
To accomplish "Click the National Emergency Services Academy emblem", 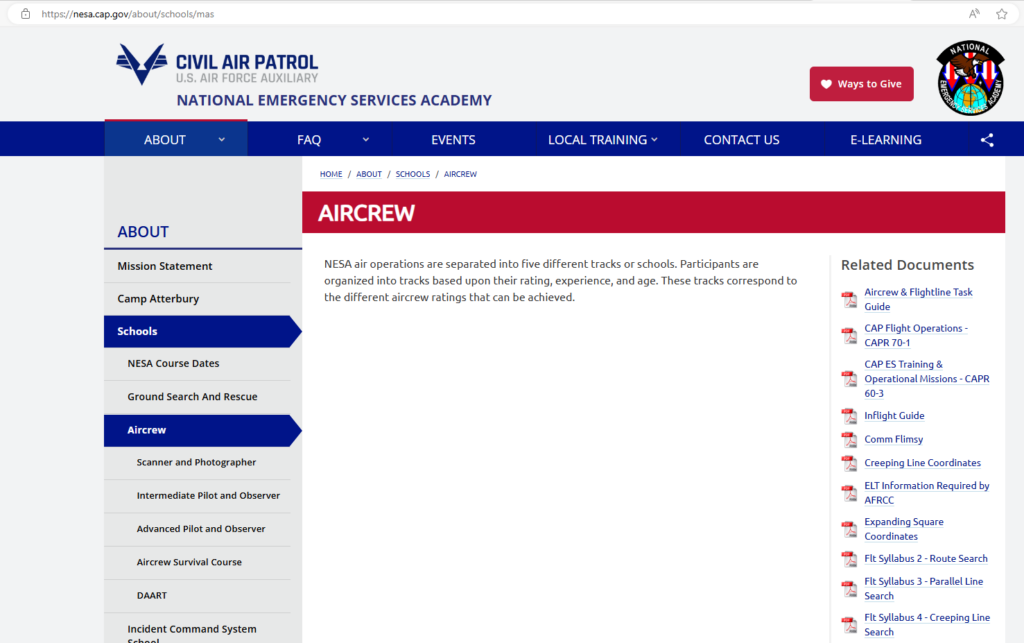I will [x=969, y=79].
